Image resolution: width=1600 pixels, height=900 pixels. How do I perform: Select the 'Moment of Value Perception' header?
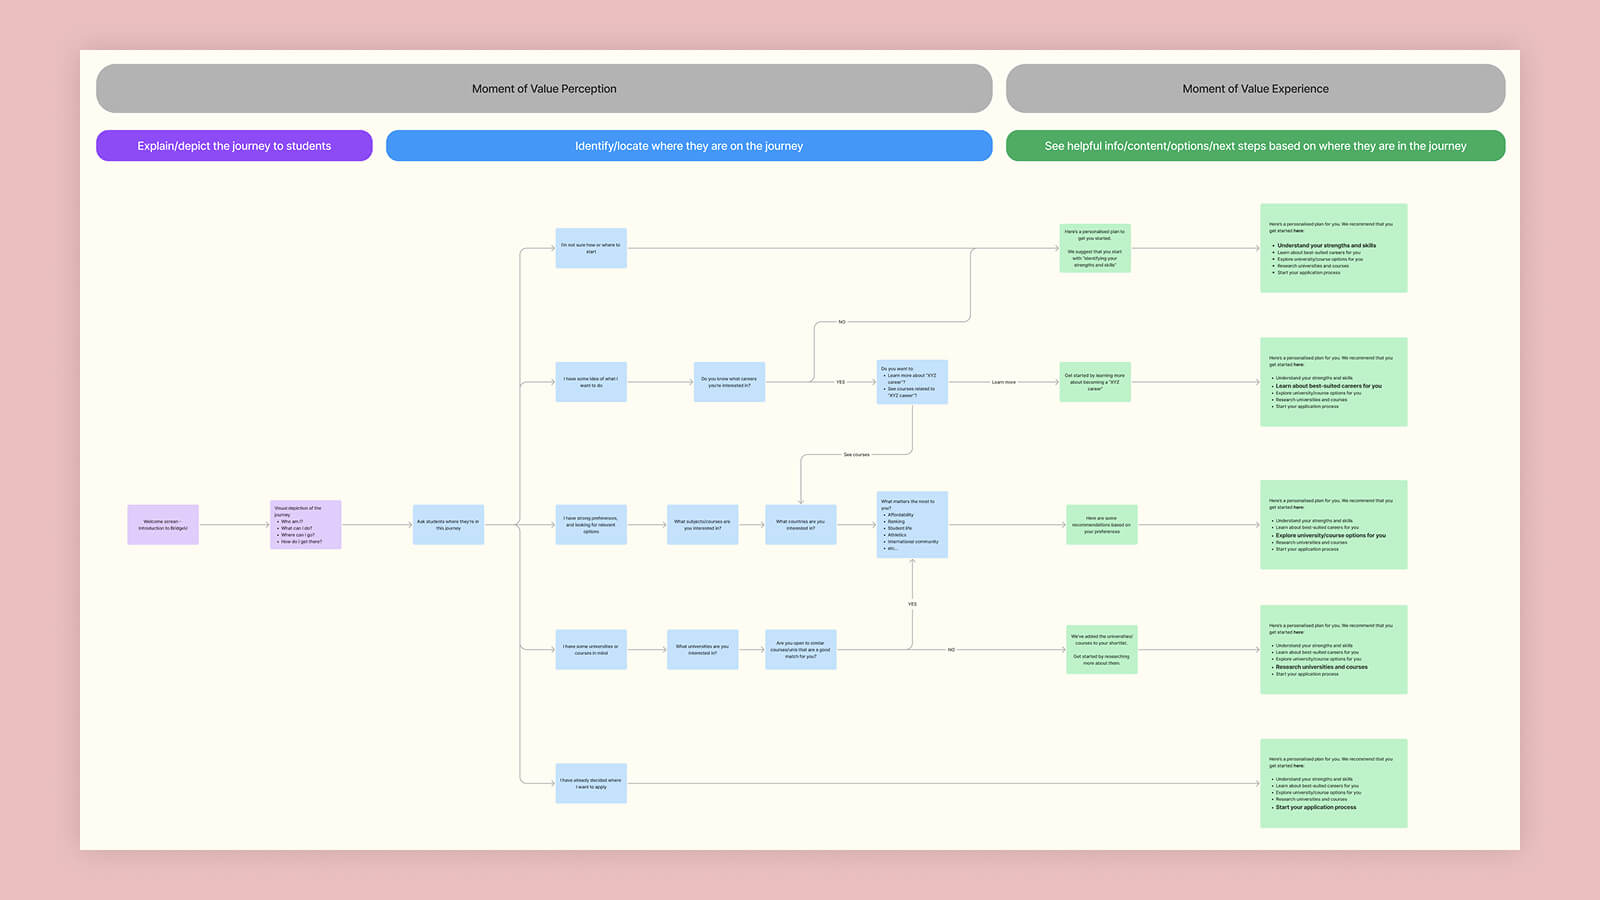[x=543, y=88]
